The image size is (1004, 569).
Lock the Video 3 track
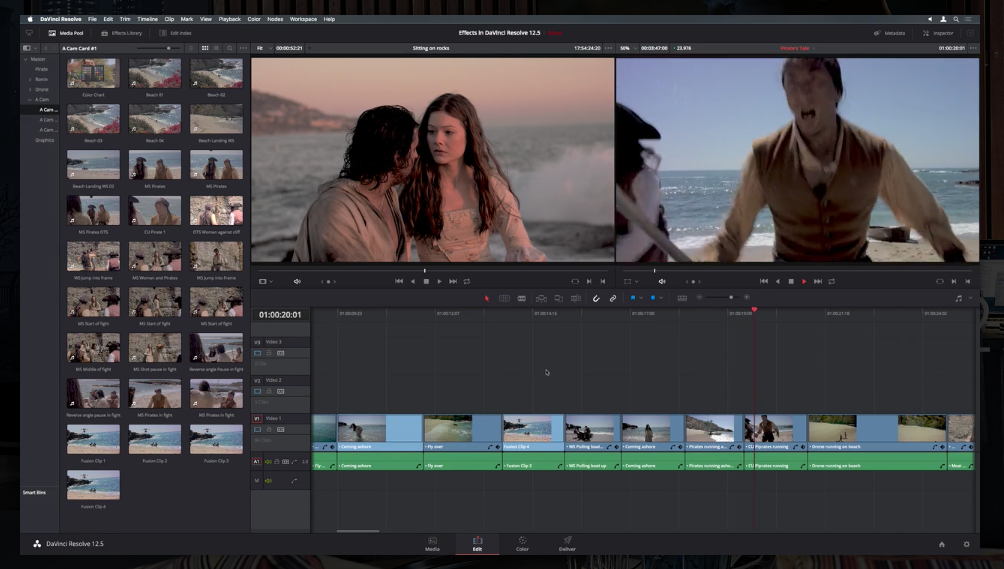coord(268,353)
